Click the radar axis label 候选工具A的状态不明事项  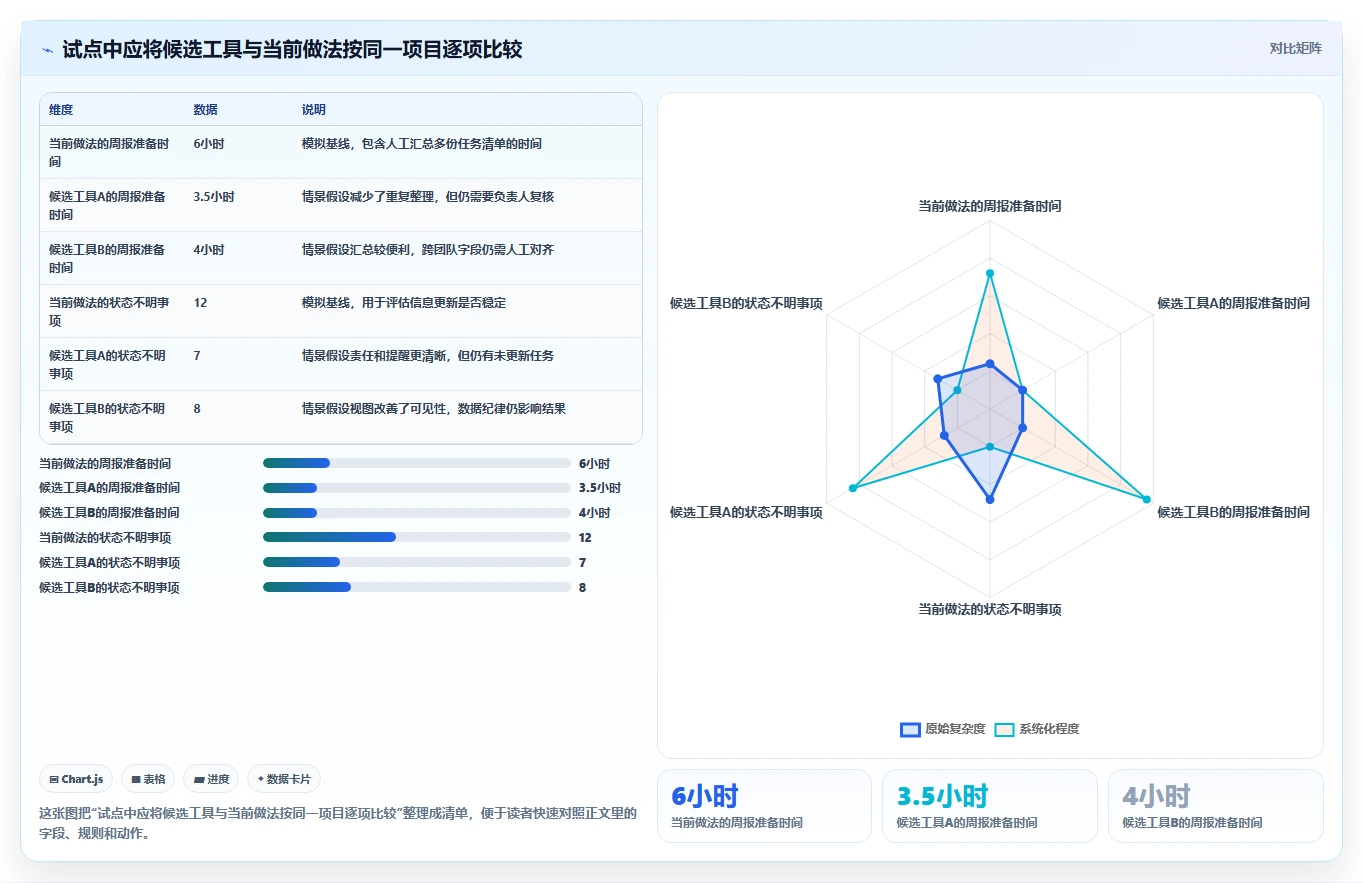tap(746, 512)
